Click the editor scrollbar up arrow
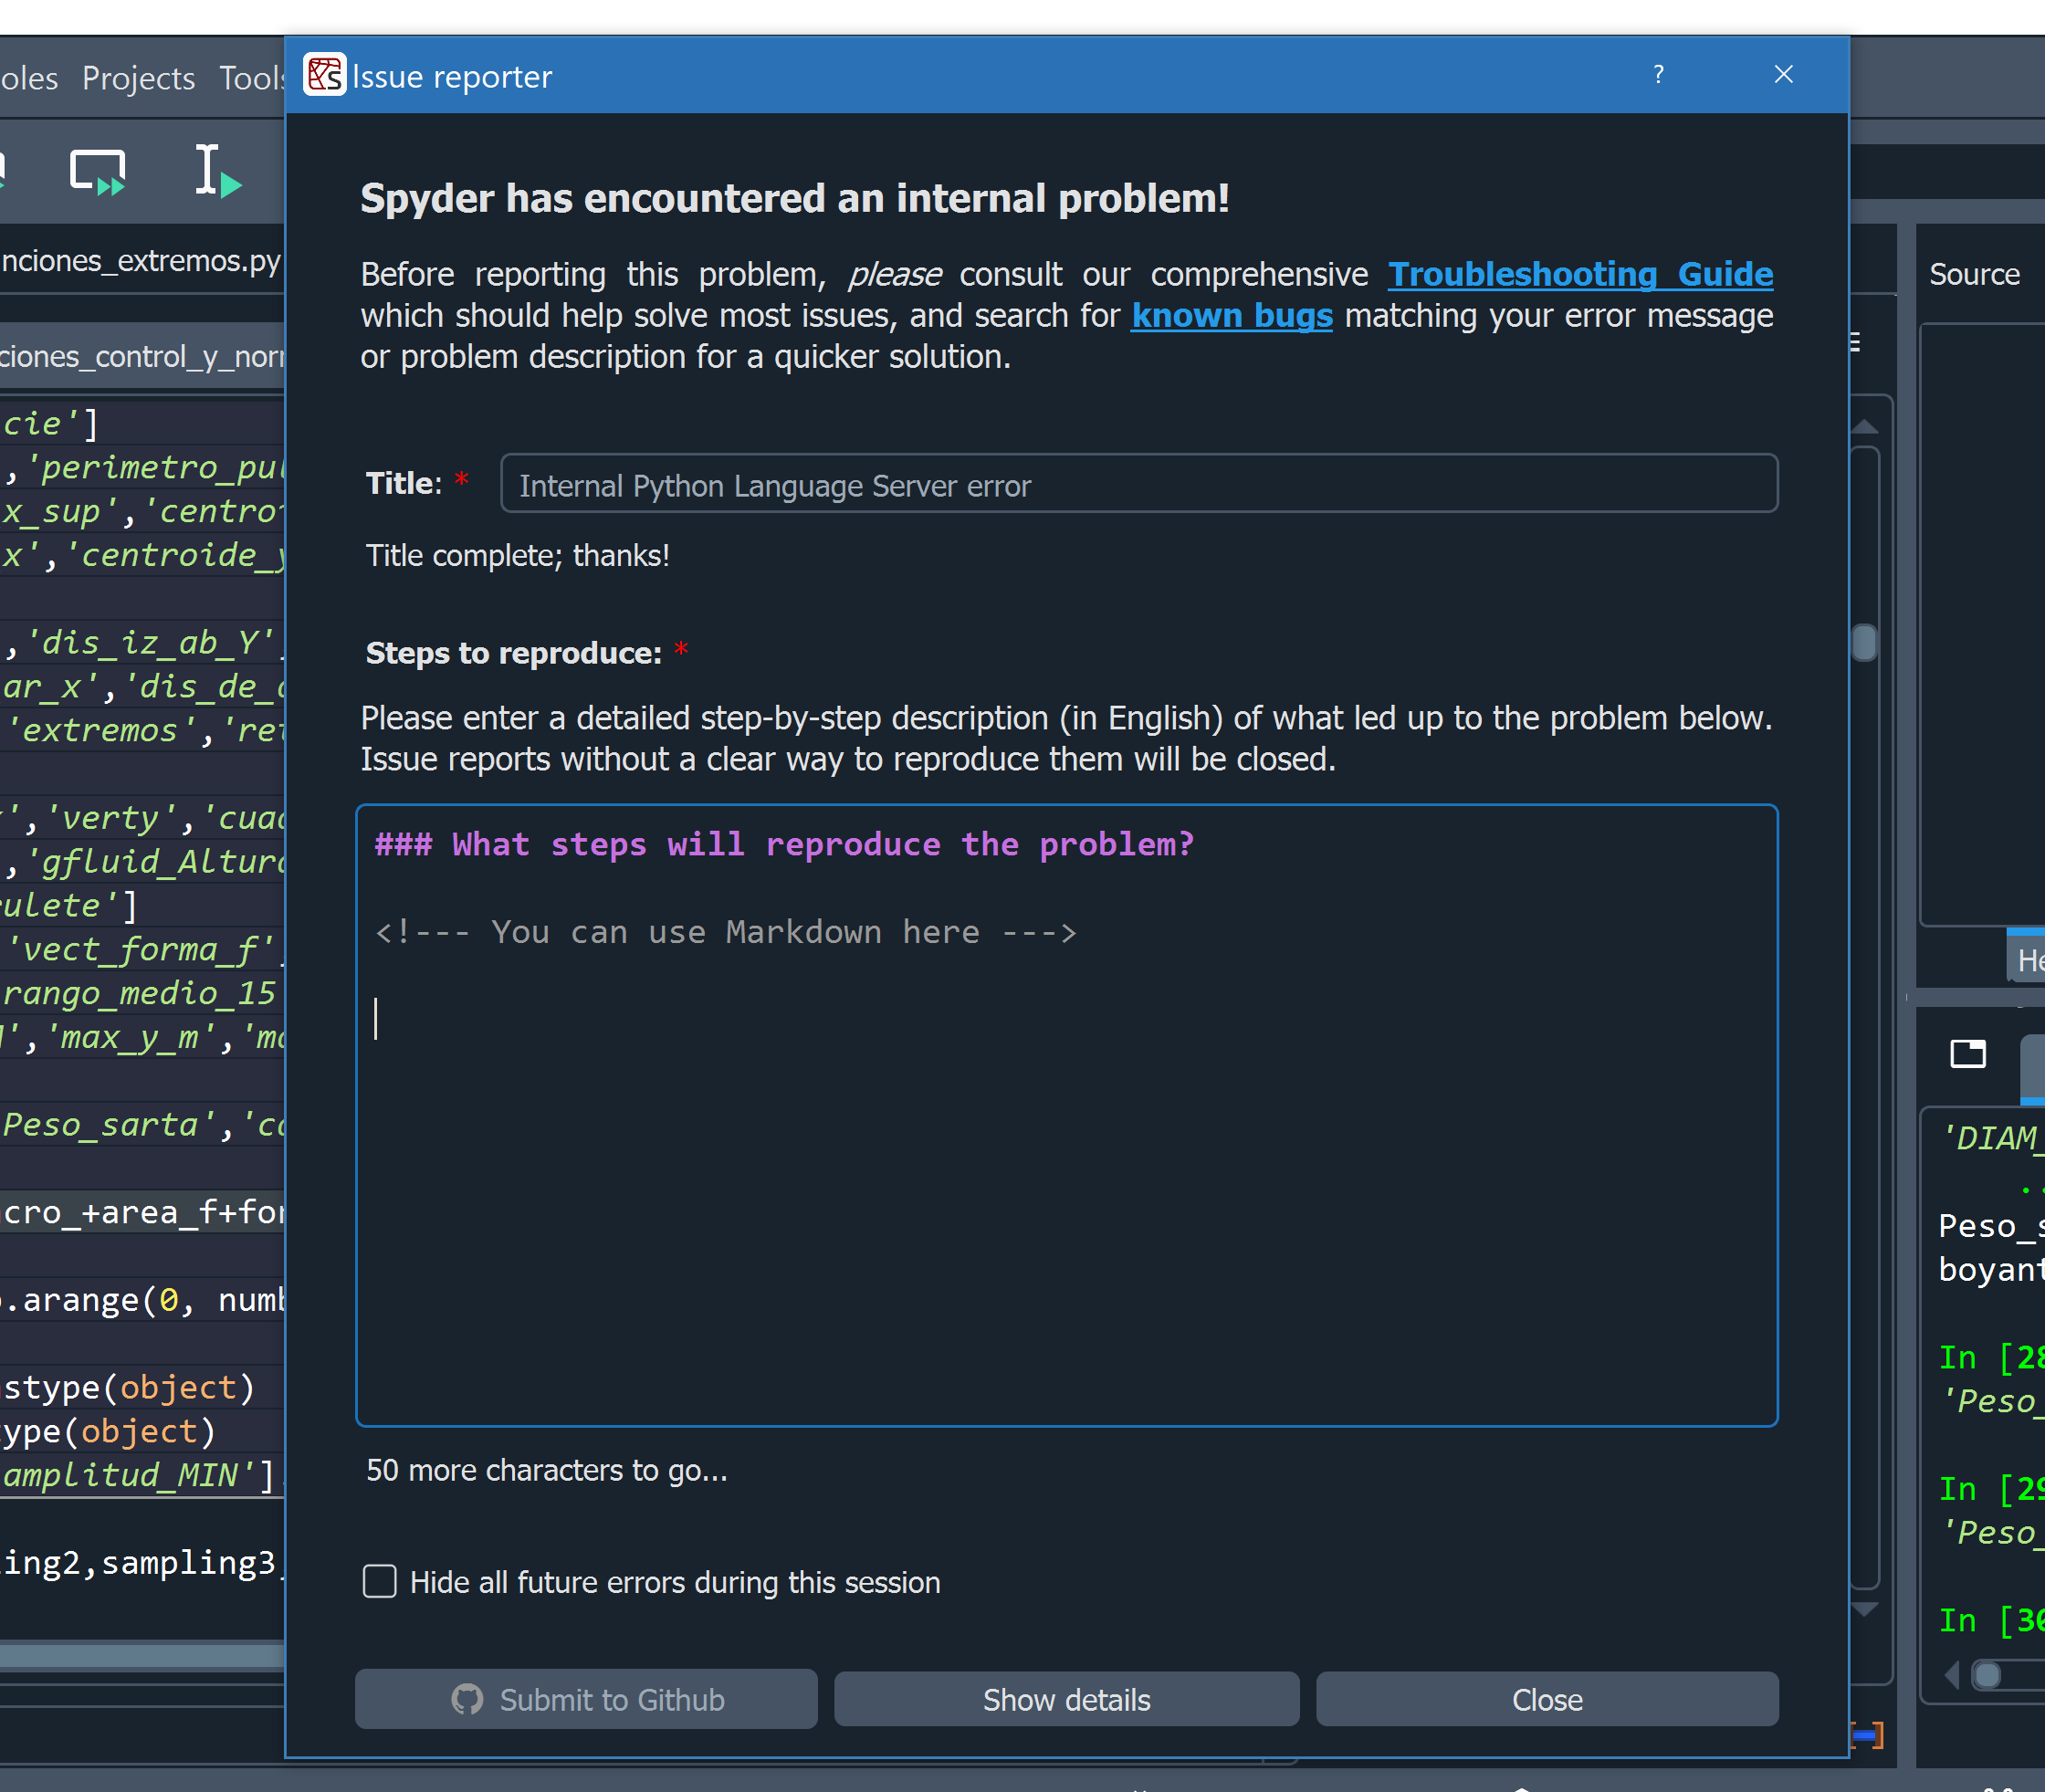The width and height of the screenshot is (2045, 1792). 1864,427
